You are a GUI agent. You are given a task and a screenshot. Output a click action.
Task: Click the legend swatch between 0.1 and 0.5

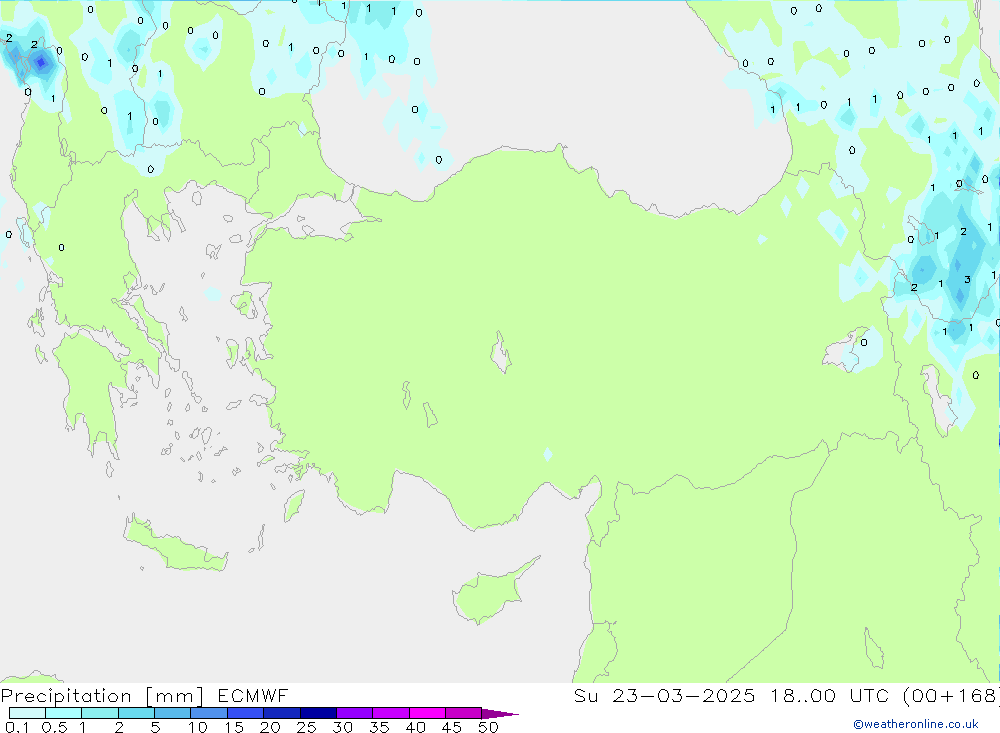click(27, 713)
